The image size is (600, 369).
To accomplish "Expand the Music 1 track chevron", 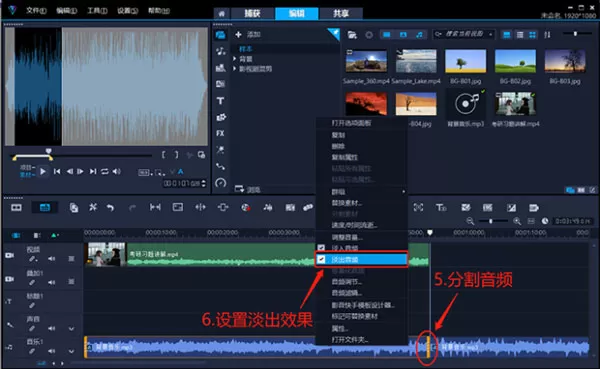I will coord(72,351).
